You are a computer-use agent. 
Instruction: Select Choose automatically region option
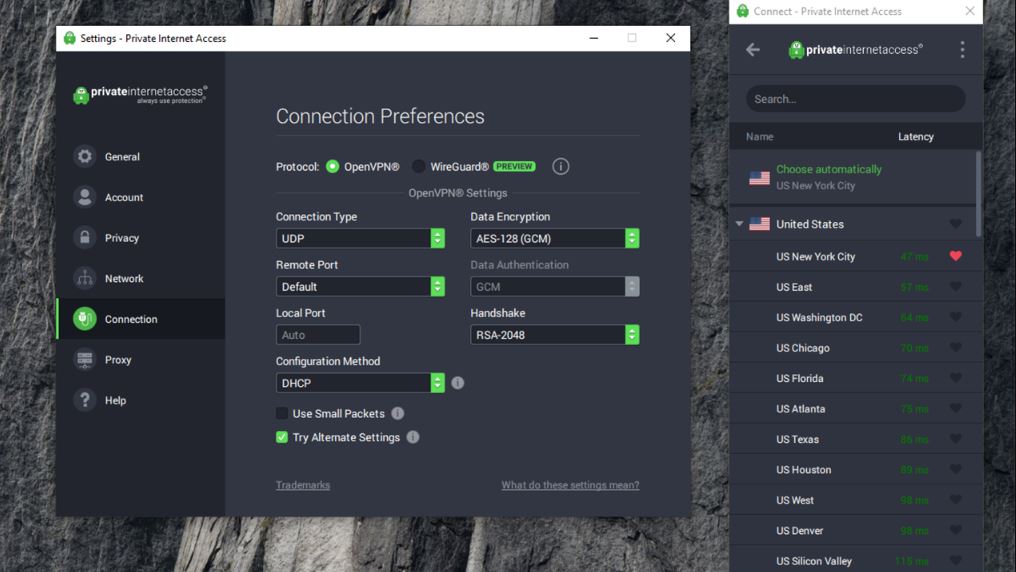click(853, 177)
